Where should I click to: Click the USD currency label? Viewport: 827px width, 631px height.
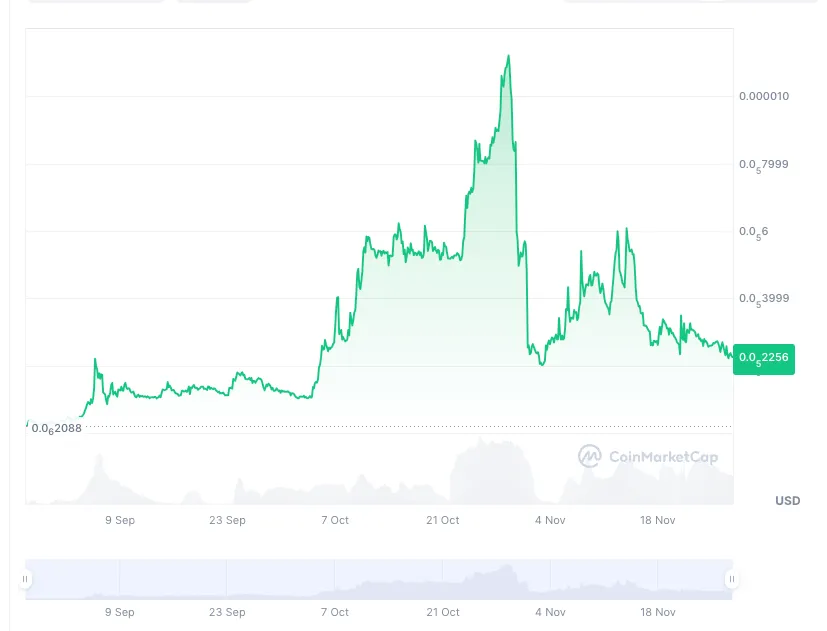pos(787,501)
